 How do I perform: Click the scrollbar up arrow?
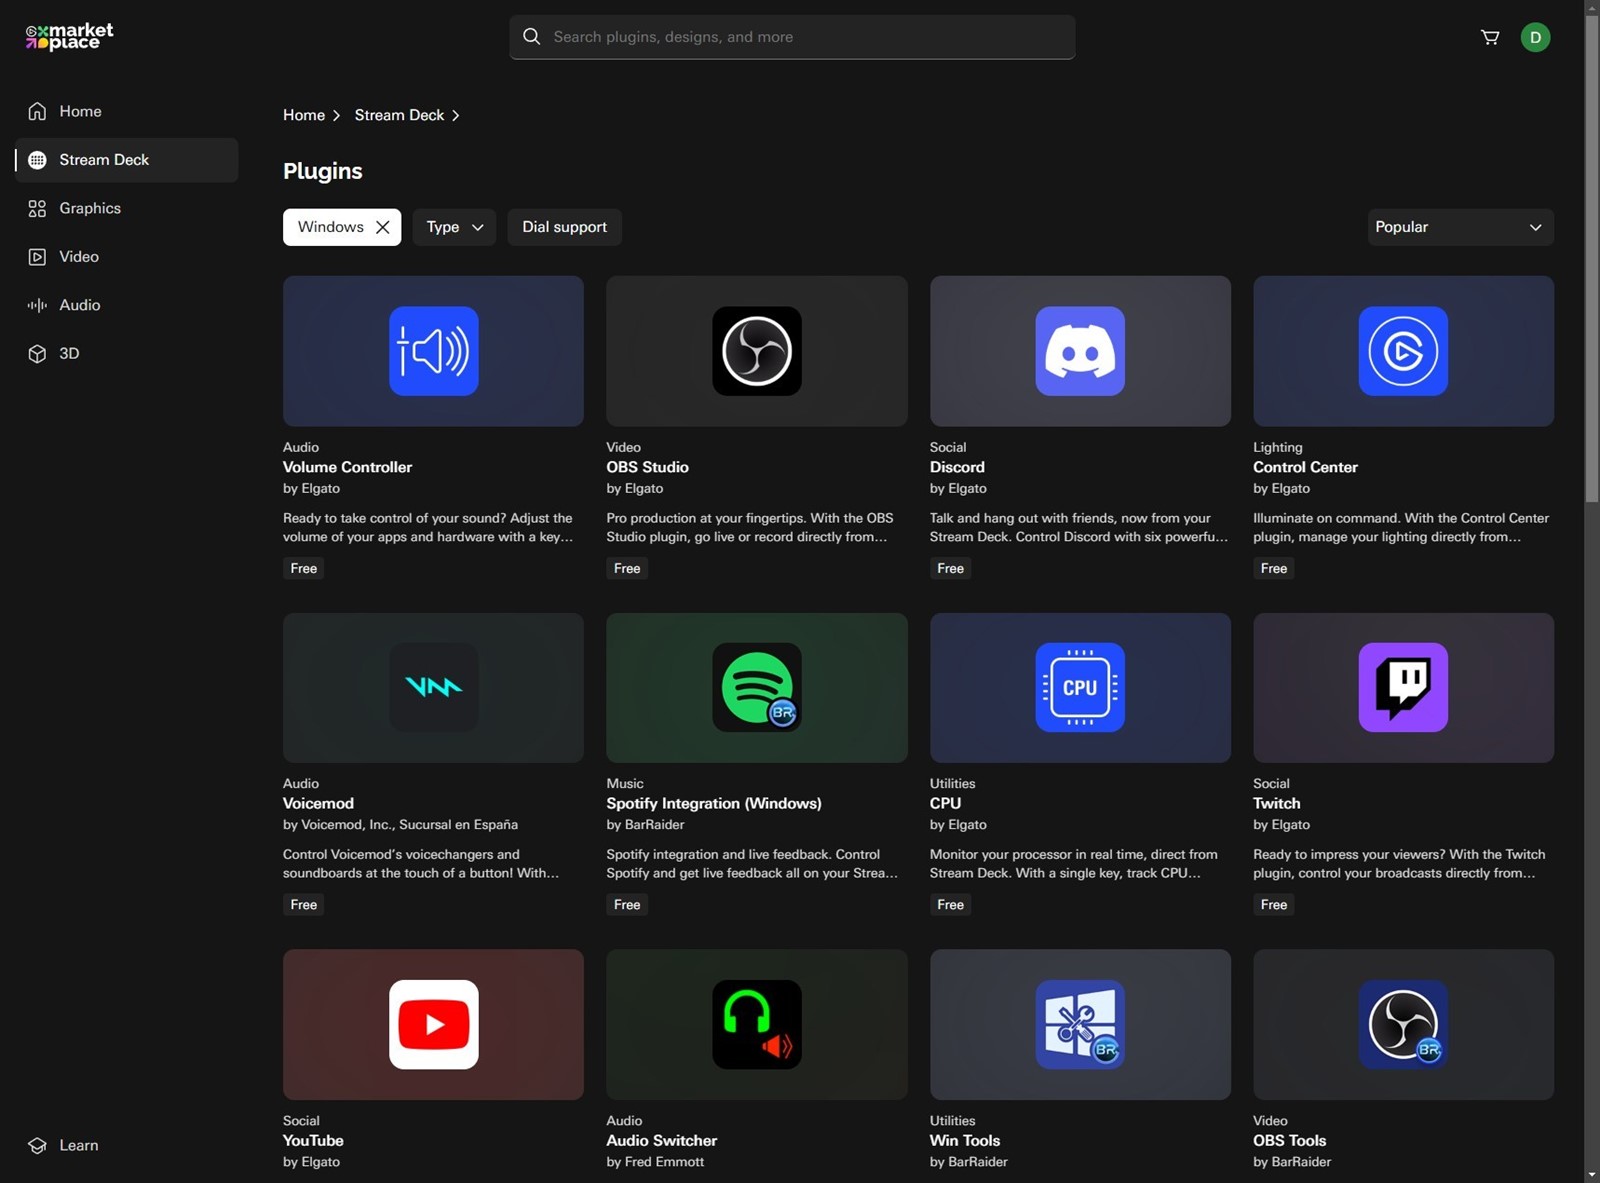coord(1592,7)
